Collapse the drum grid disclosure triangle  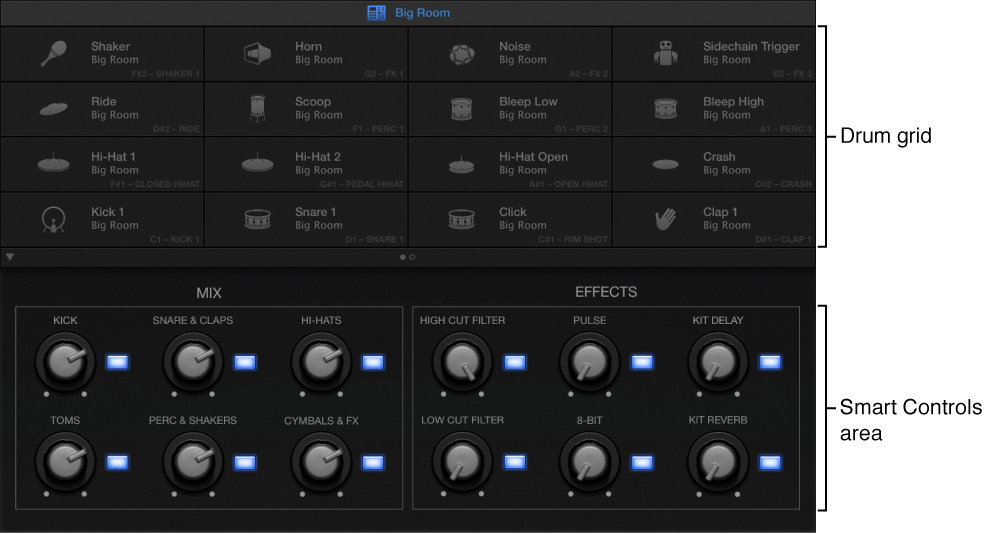click(x=9, y=257)
